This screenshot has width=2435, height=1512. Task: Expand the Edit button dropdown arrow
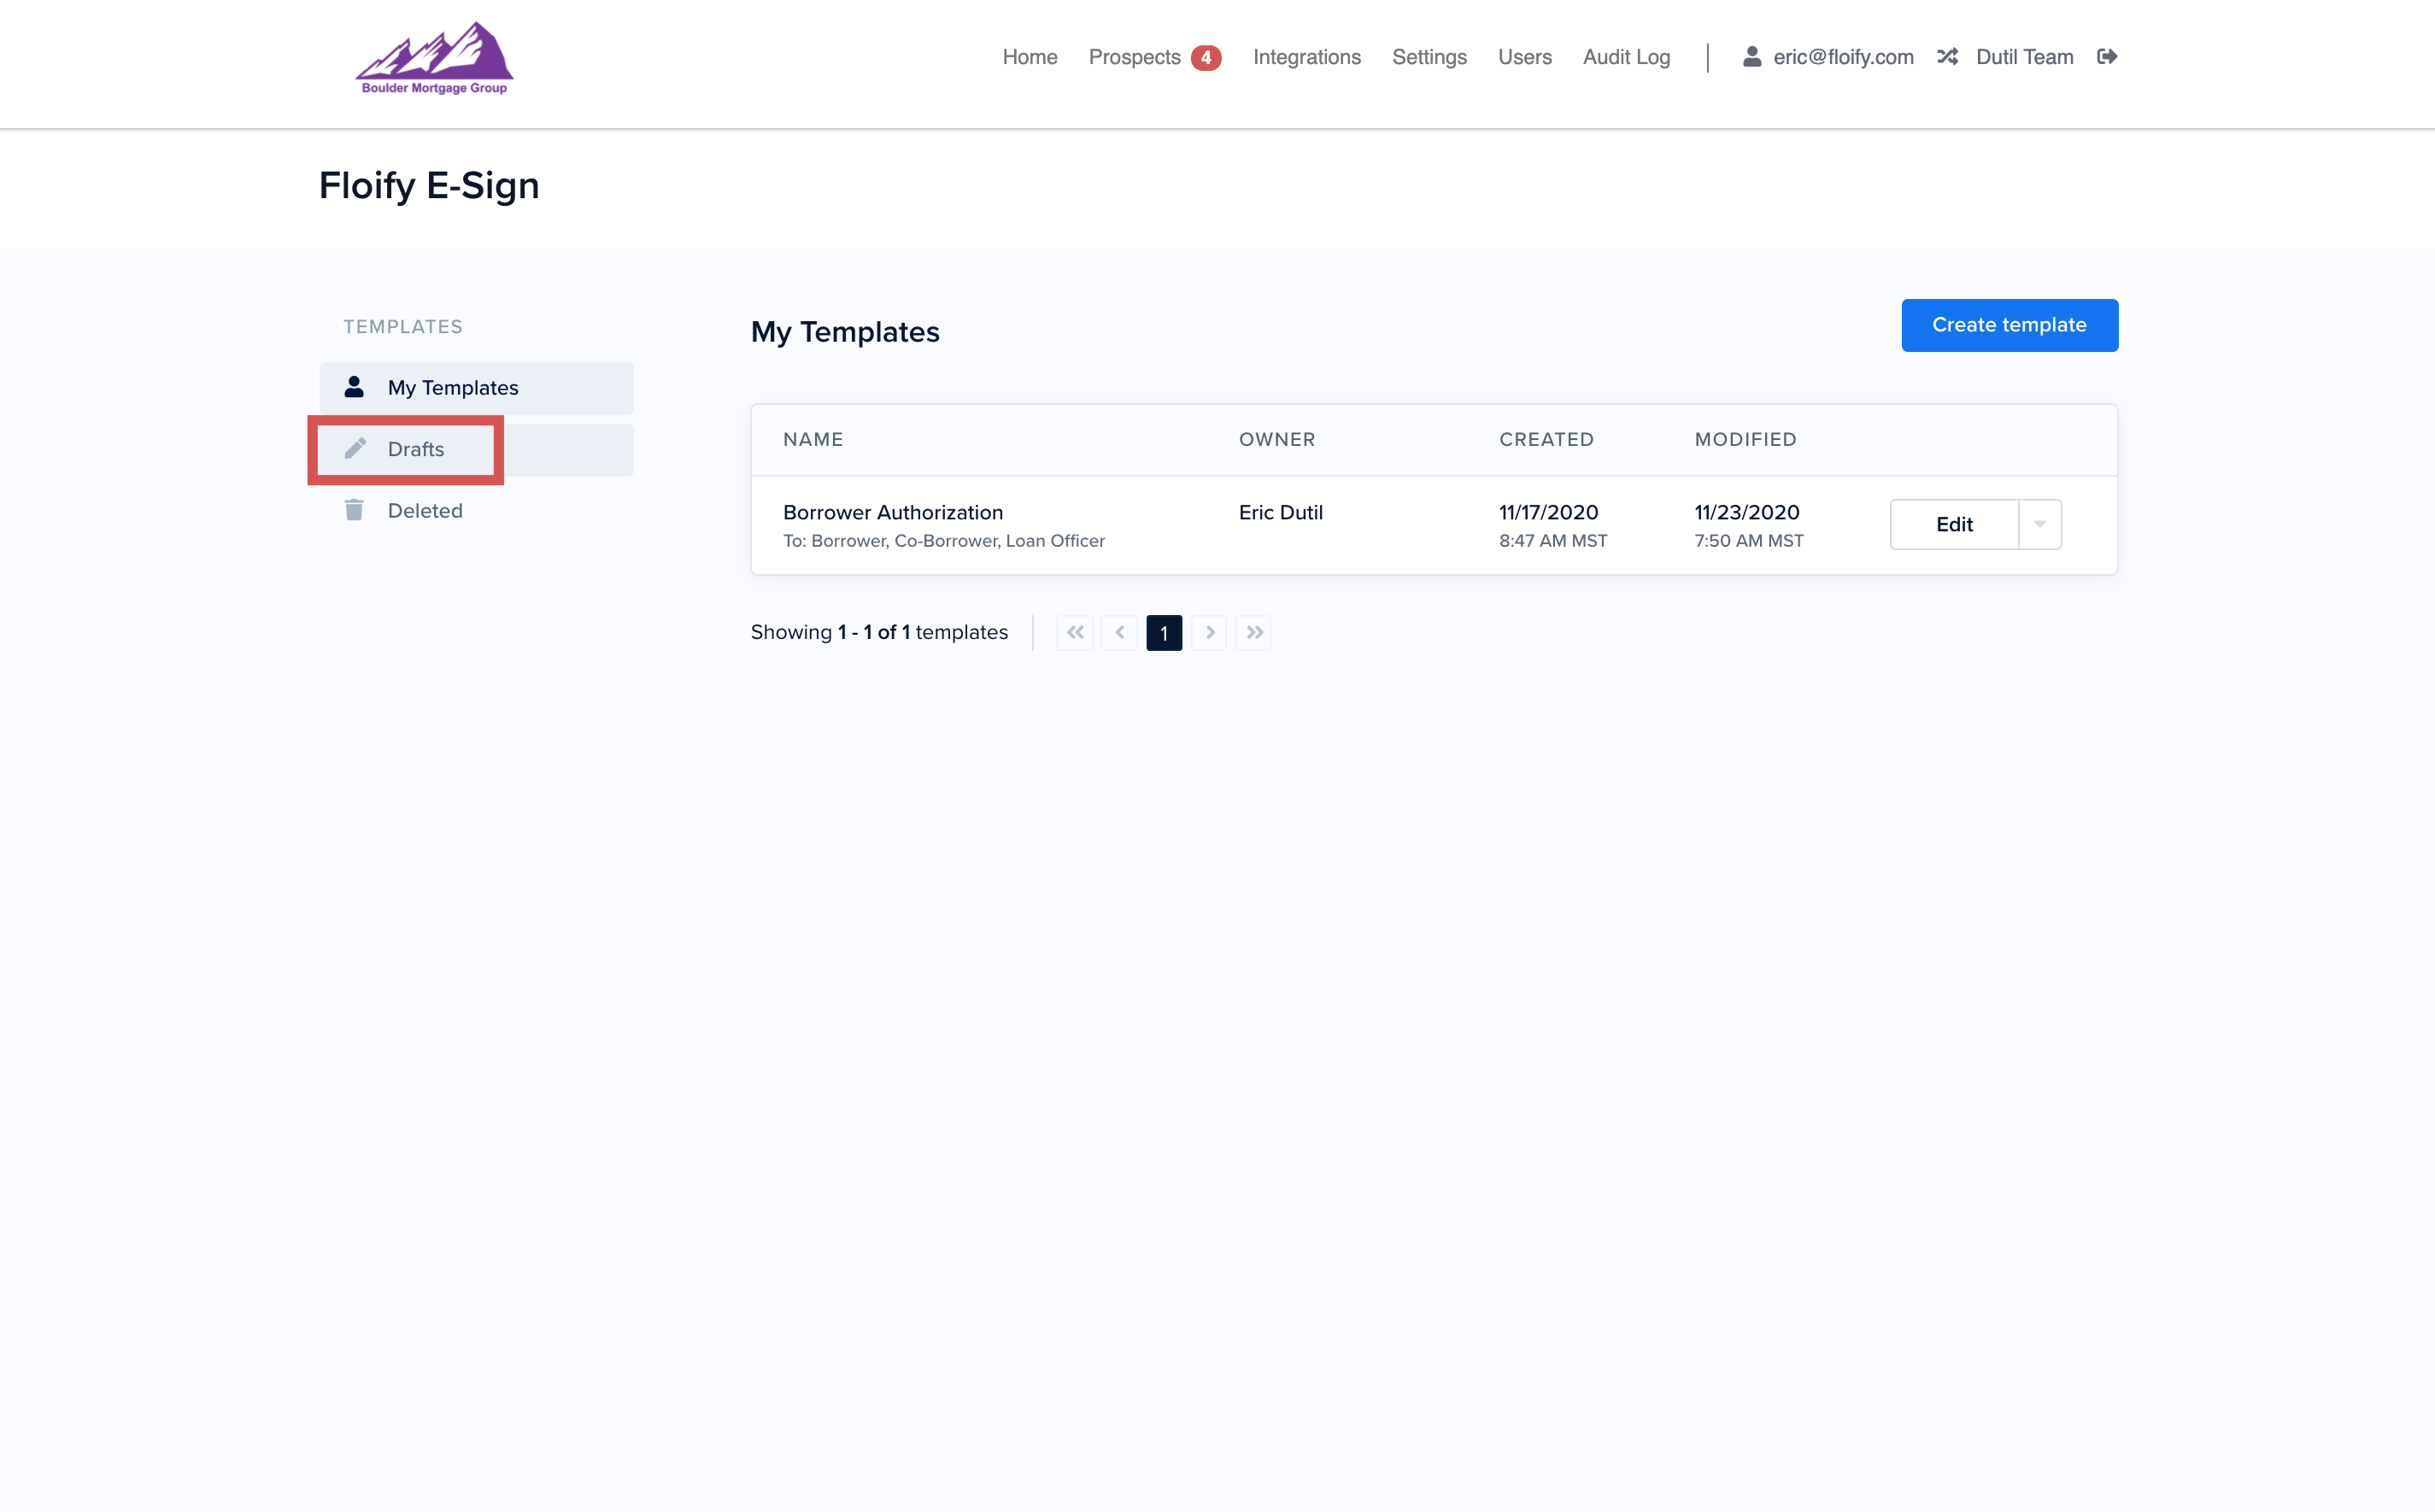(x=2040, y=524)
